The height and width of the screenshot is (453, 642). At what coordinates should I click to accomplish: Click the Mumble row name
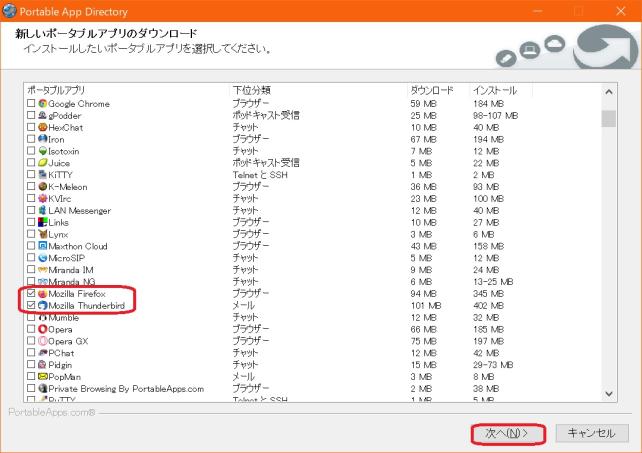tap(63, 317)
